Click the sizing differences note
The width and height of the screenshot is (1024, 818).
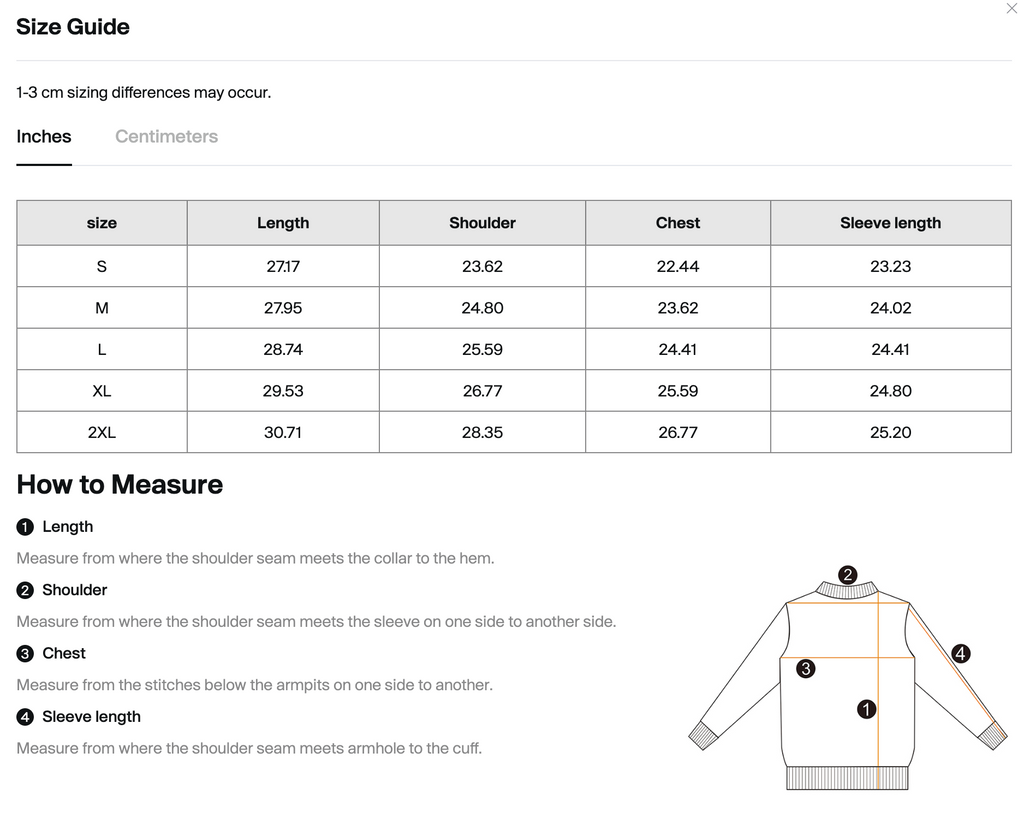(144, 93)
